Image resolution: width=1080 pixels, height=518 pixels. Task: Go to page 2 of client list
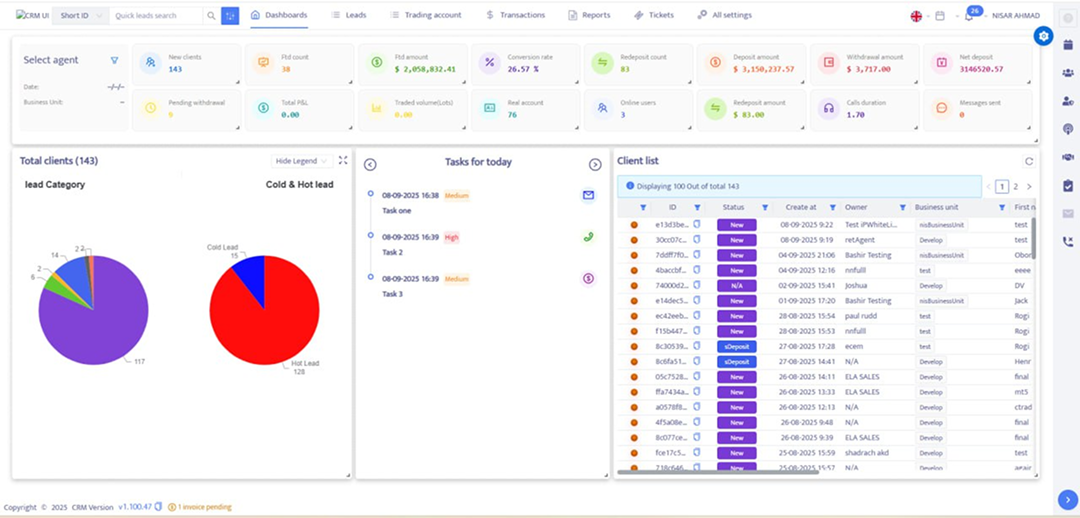[x=1014, y=187]
